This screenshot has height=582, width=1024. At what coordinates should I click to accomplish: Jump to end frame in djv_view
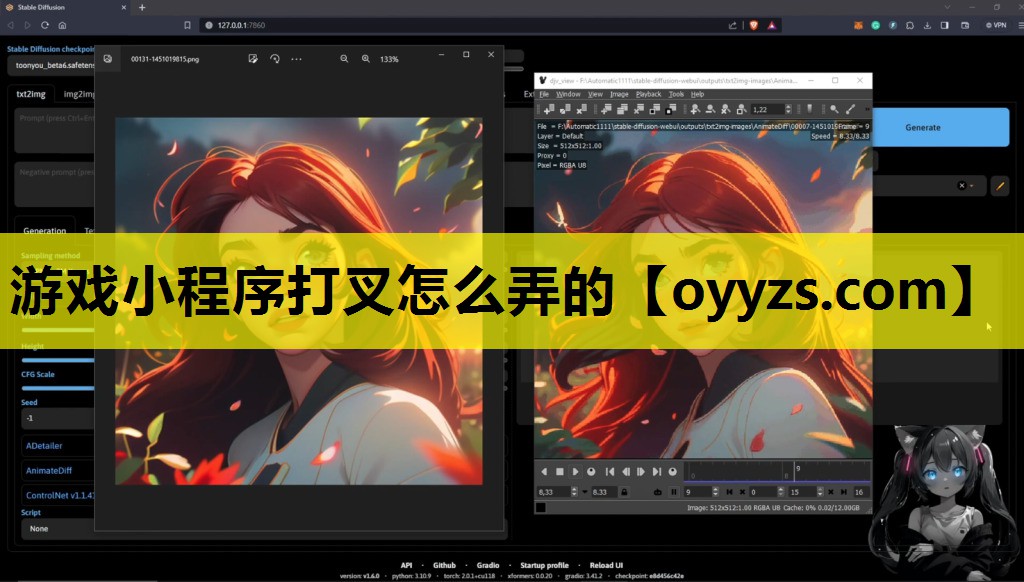click(657, 472)
